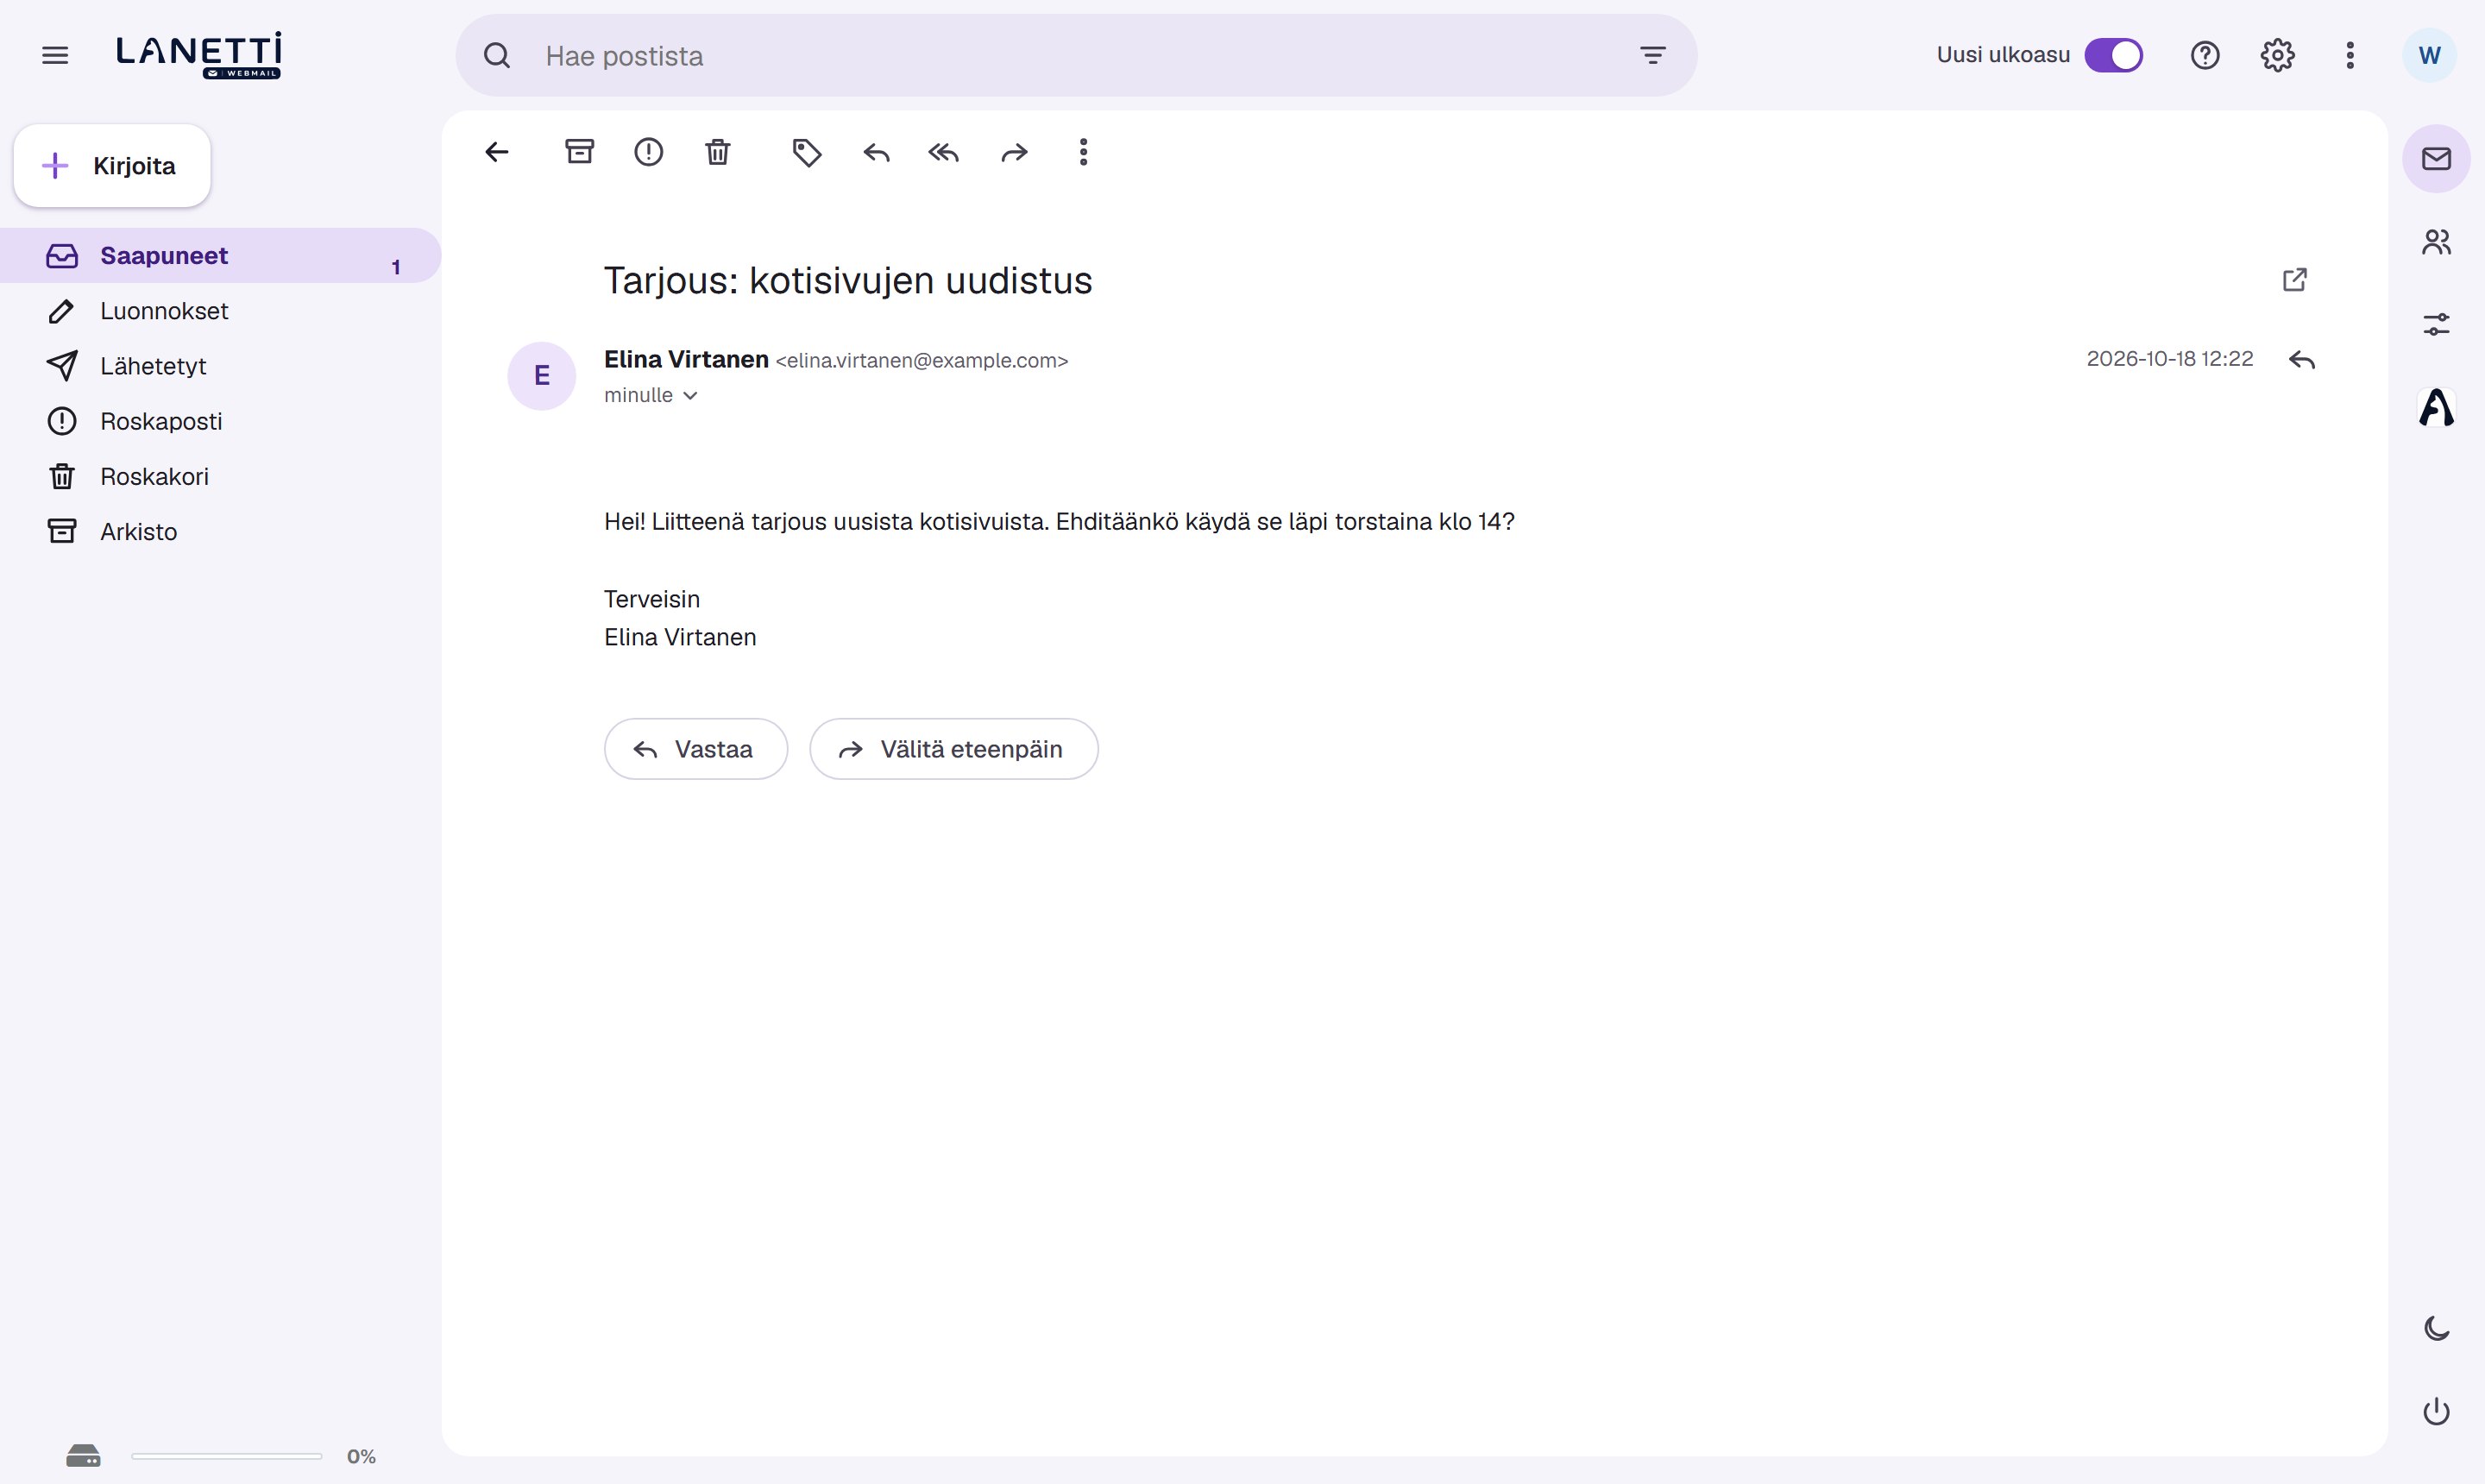
Task: Click the 'Terveisin' closing line
Action: [652, 599]
